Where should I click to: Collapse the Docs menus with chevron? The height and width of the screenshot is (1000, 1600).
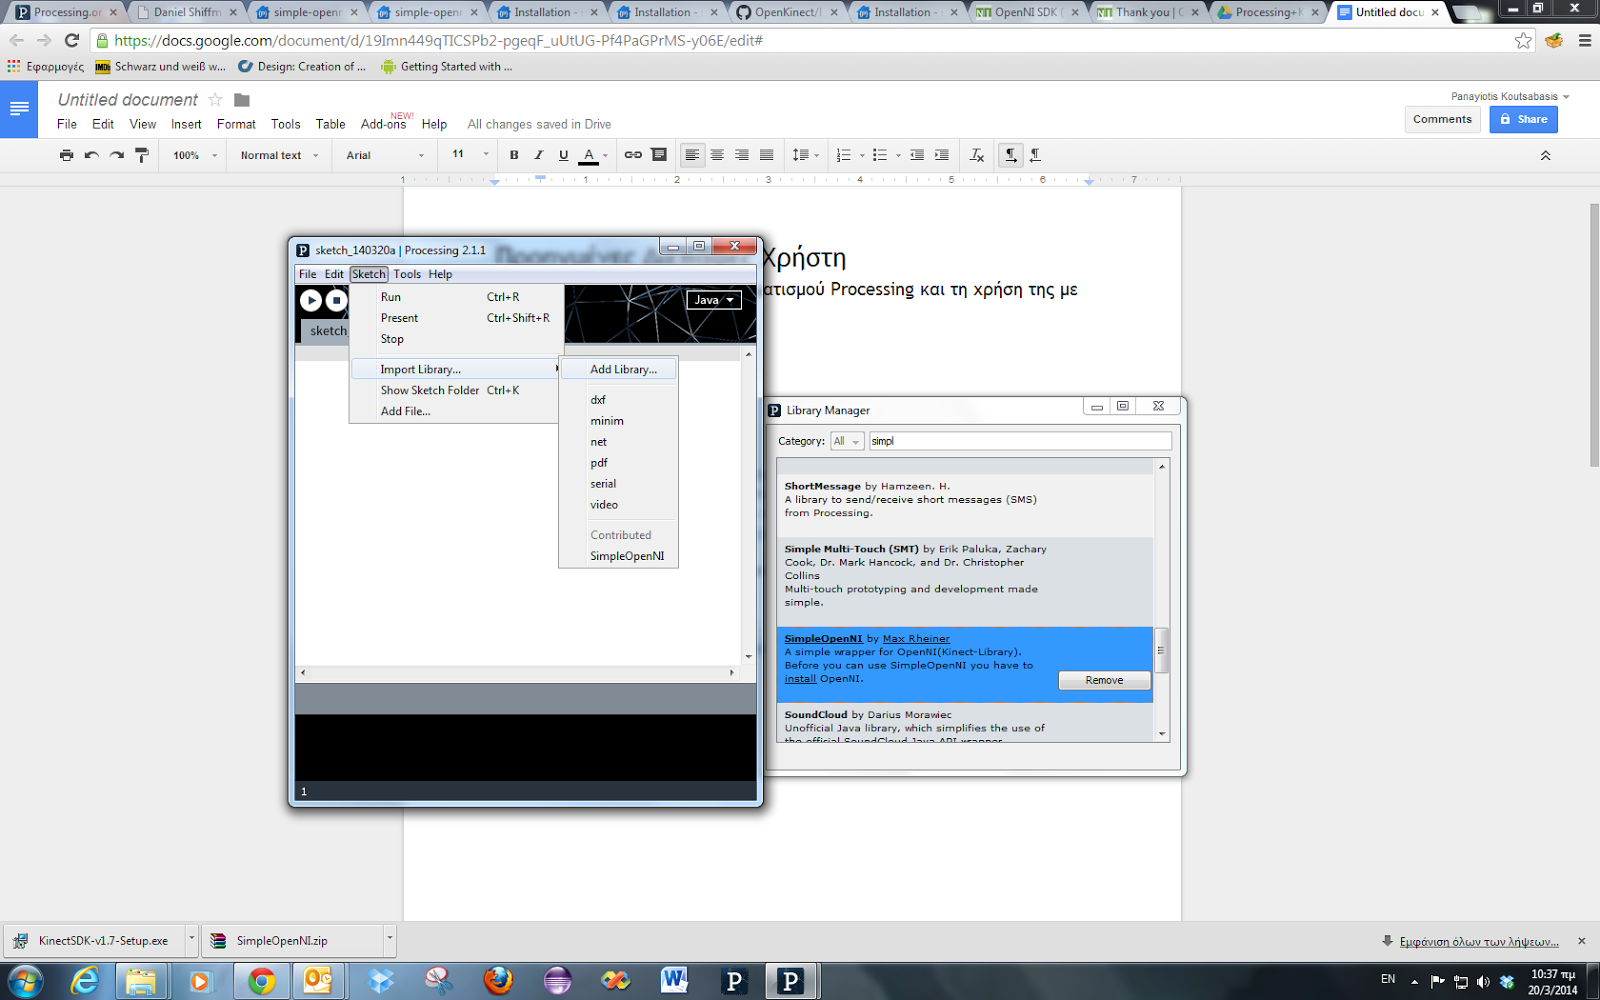(1545, 156)
